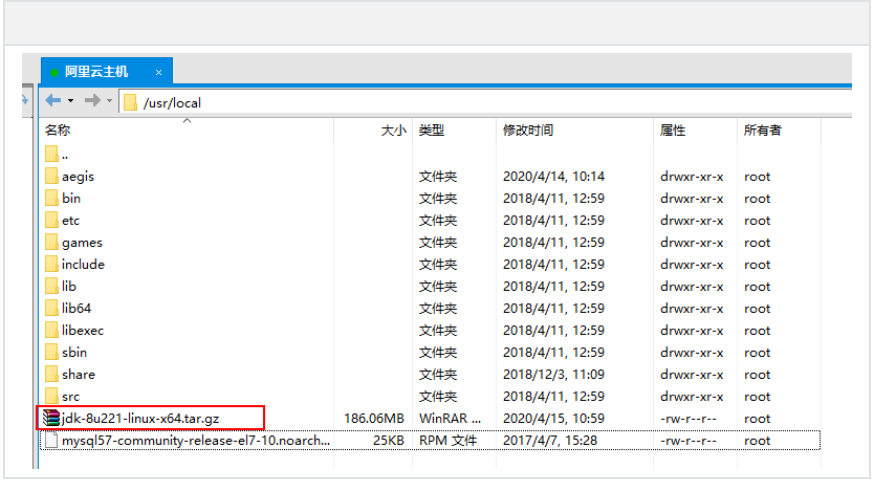The height and width of the screenshot is (482, 874).
Task: Select the src folder icon
Action: tap(52, 396)
